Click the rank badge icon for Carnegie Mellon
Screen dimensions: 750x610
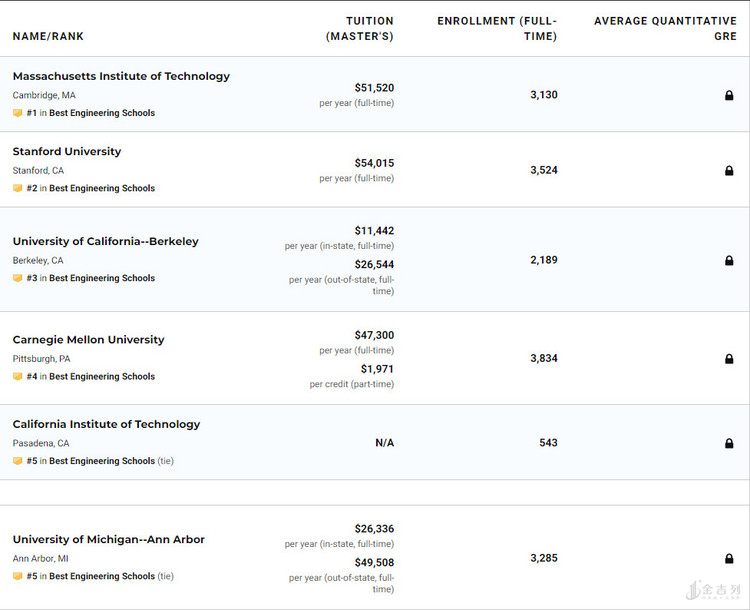point(18,377)
